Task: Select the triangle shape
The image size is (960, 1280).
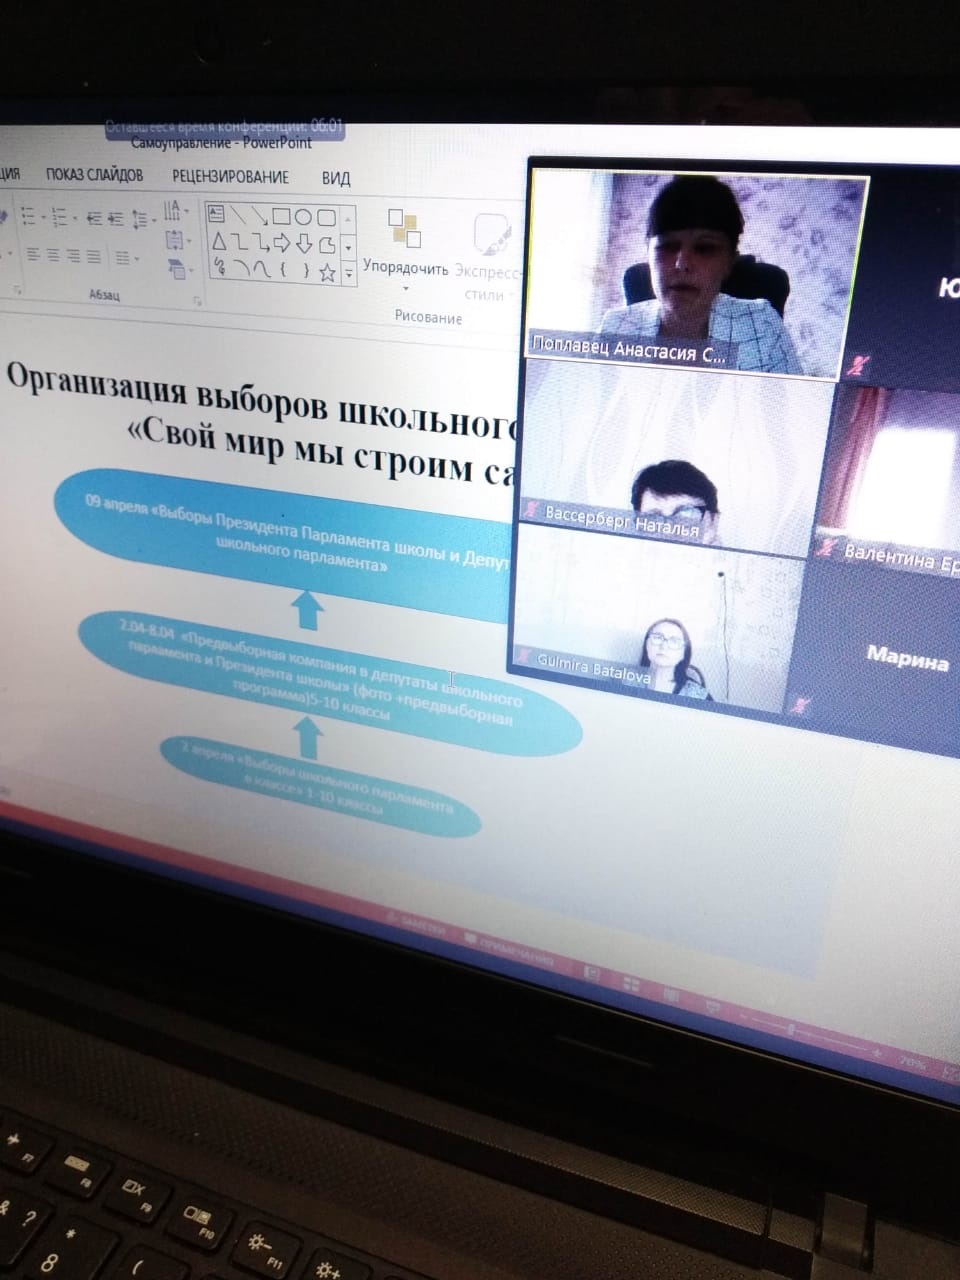Action: click(219, 241)
